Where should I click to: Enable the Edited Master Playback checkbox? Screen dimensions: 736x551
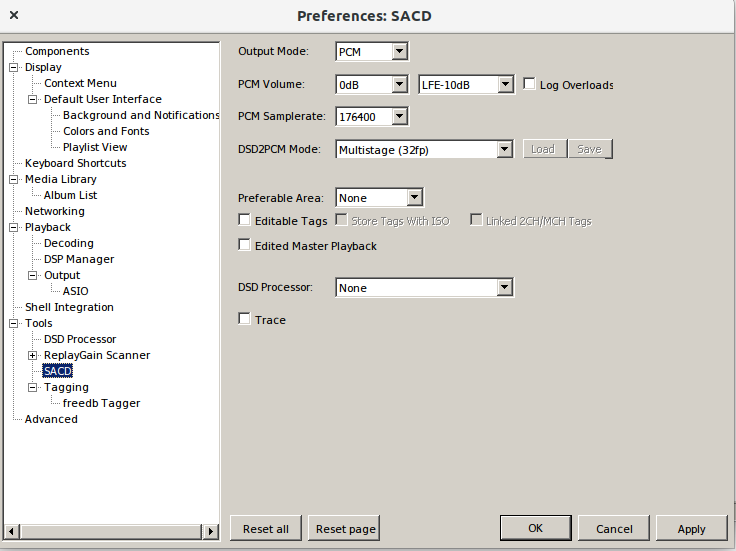(245, 245)
